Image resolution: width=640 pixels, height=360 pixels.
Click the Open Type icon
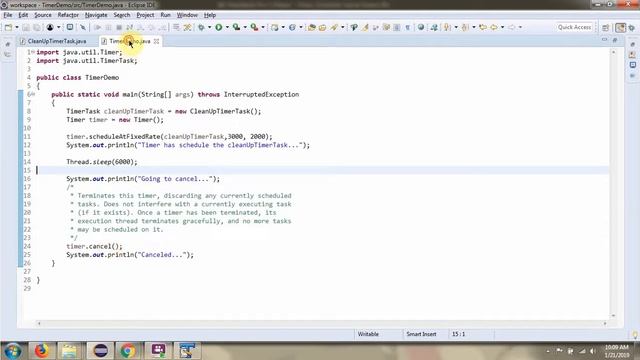coord(312,27)
